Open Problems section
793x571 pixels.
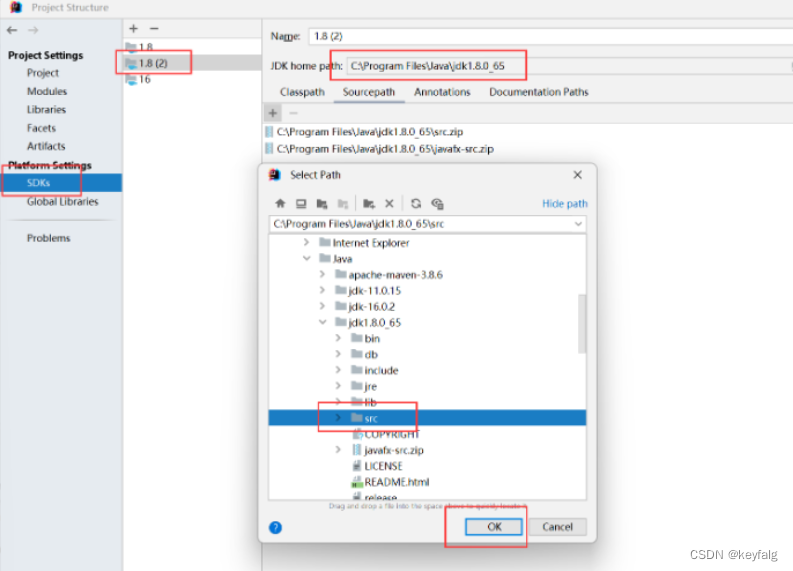pos(49,238)
